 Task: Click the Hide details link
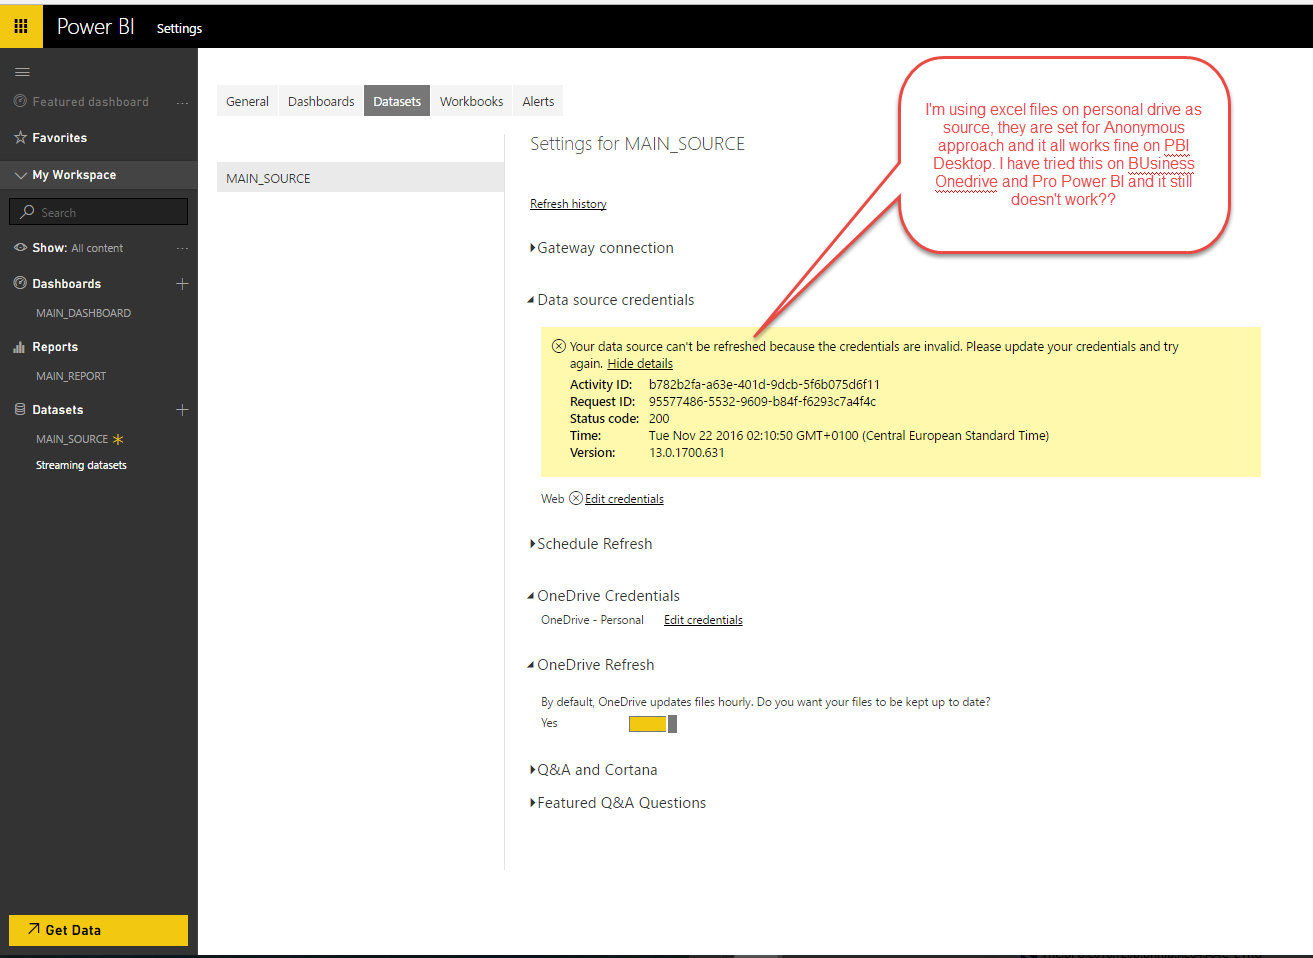pos(640,364)
